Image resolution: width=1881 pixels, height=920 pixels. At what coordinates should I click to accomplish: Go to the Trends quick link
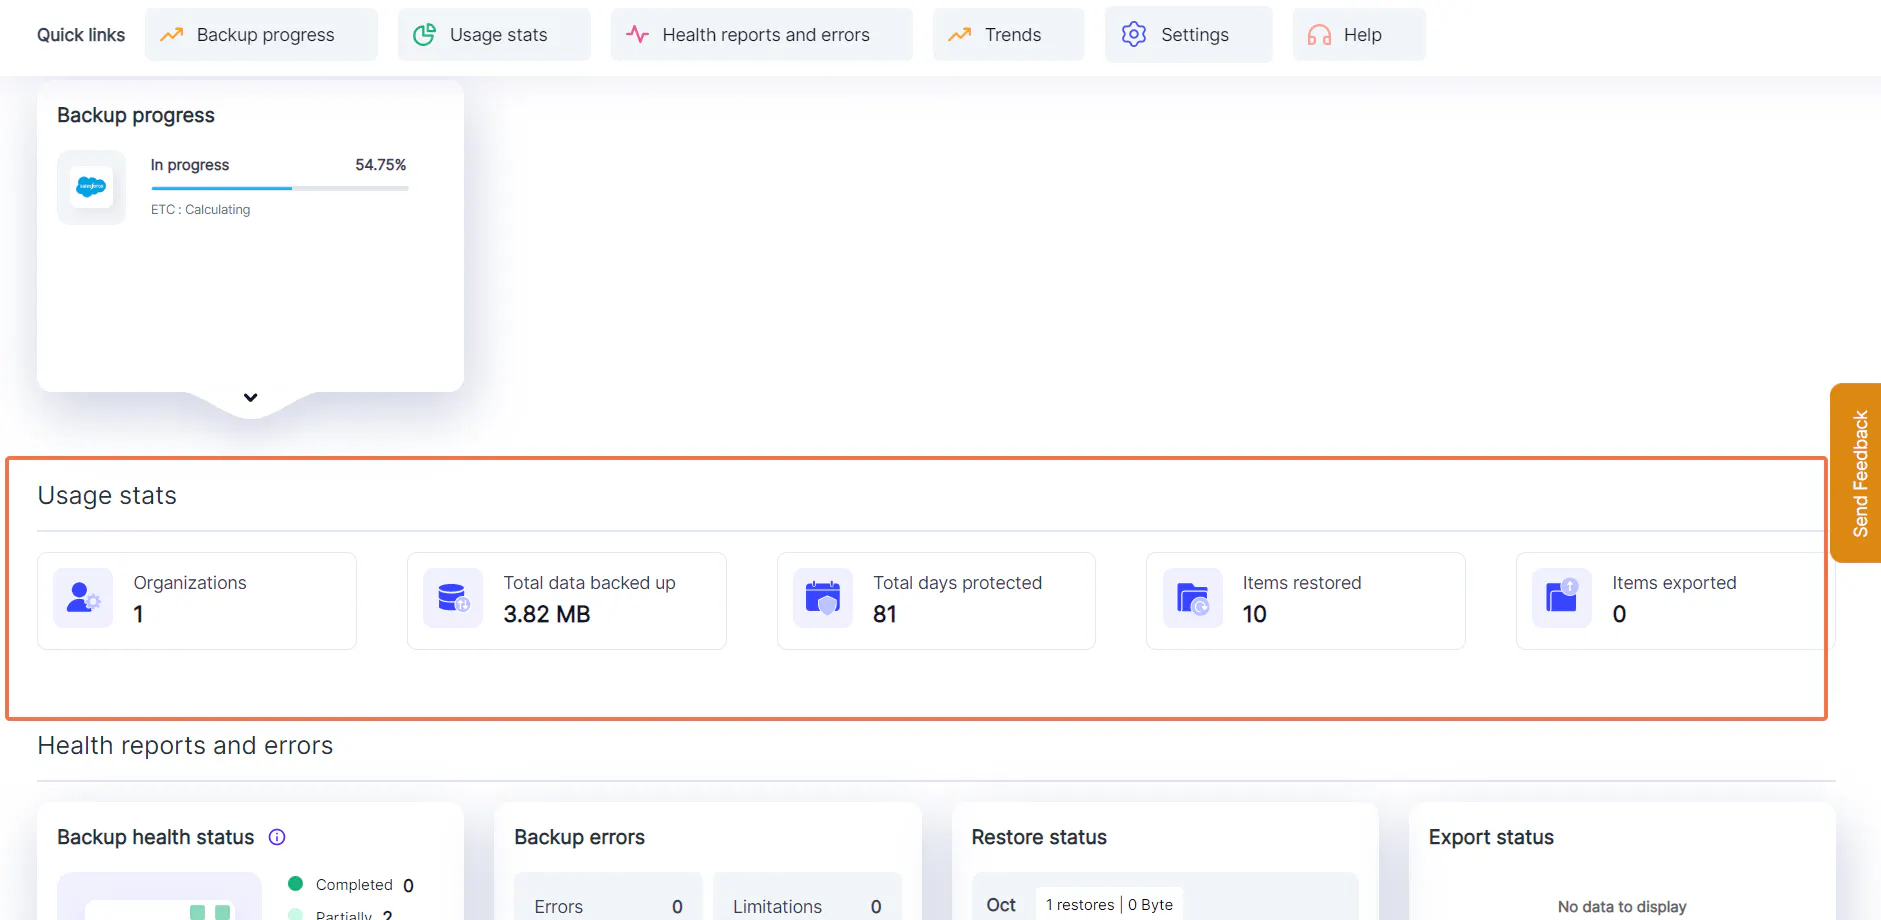pyautogui.click(x=1008, y=35)
